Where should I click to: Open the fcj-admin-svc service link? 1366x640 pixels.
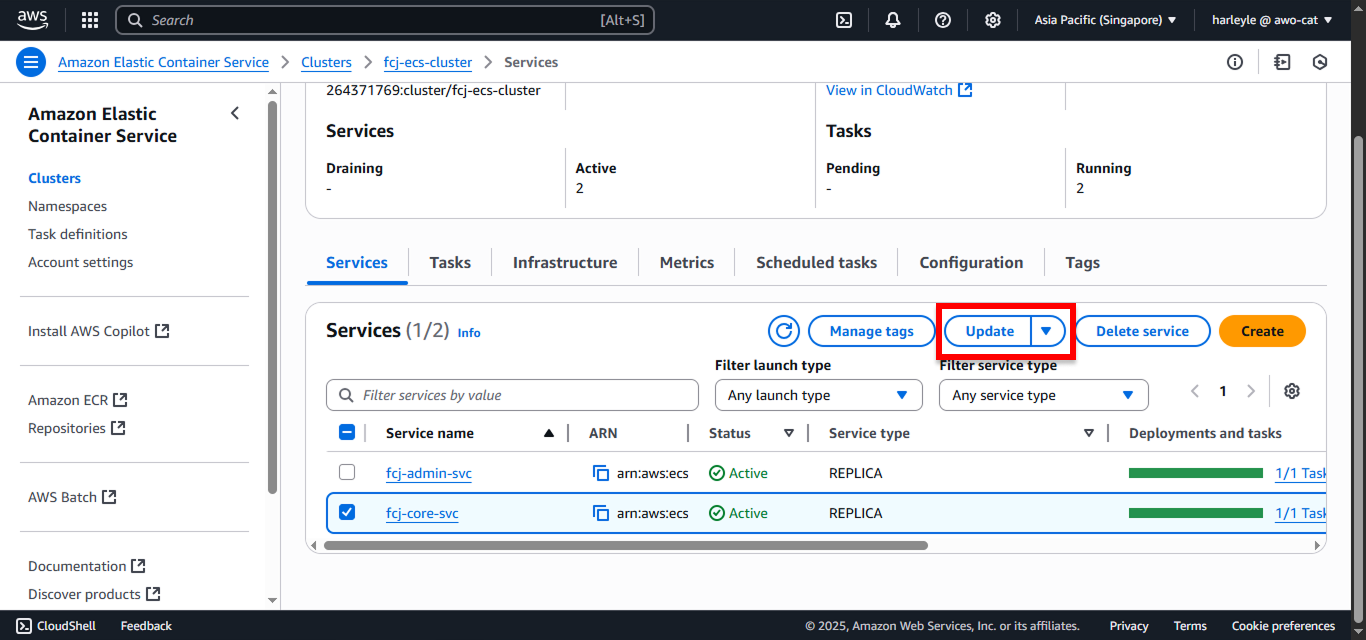coord(429,473)
